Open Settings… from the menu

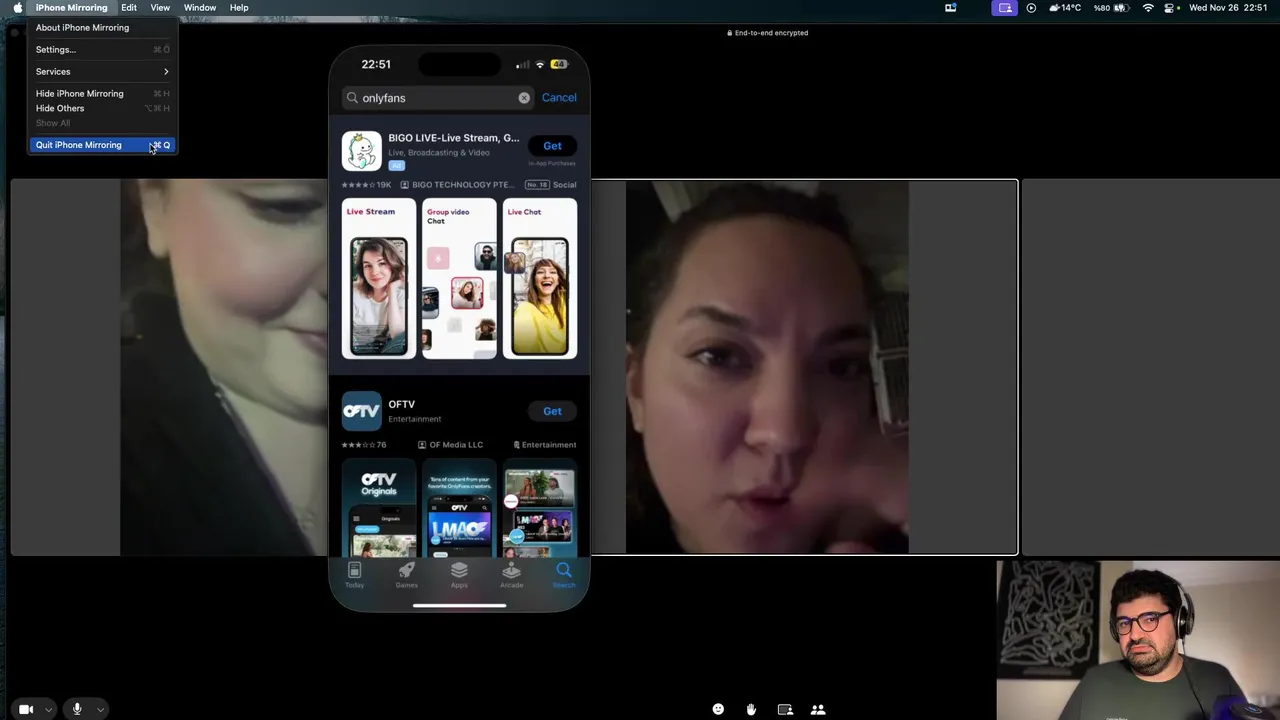[103, 49]
